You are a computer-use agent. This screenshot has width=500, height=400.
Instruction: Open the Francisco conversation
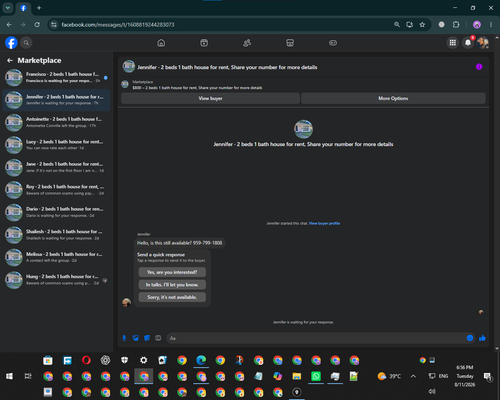point(56,77)
